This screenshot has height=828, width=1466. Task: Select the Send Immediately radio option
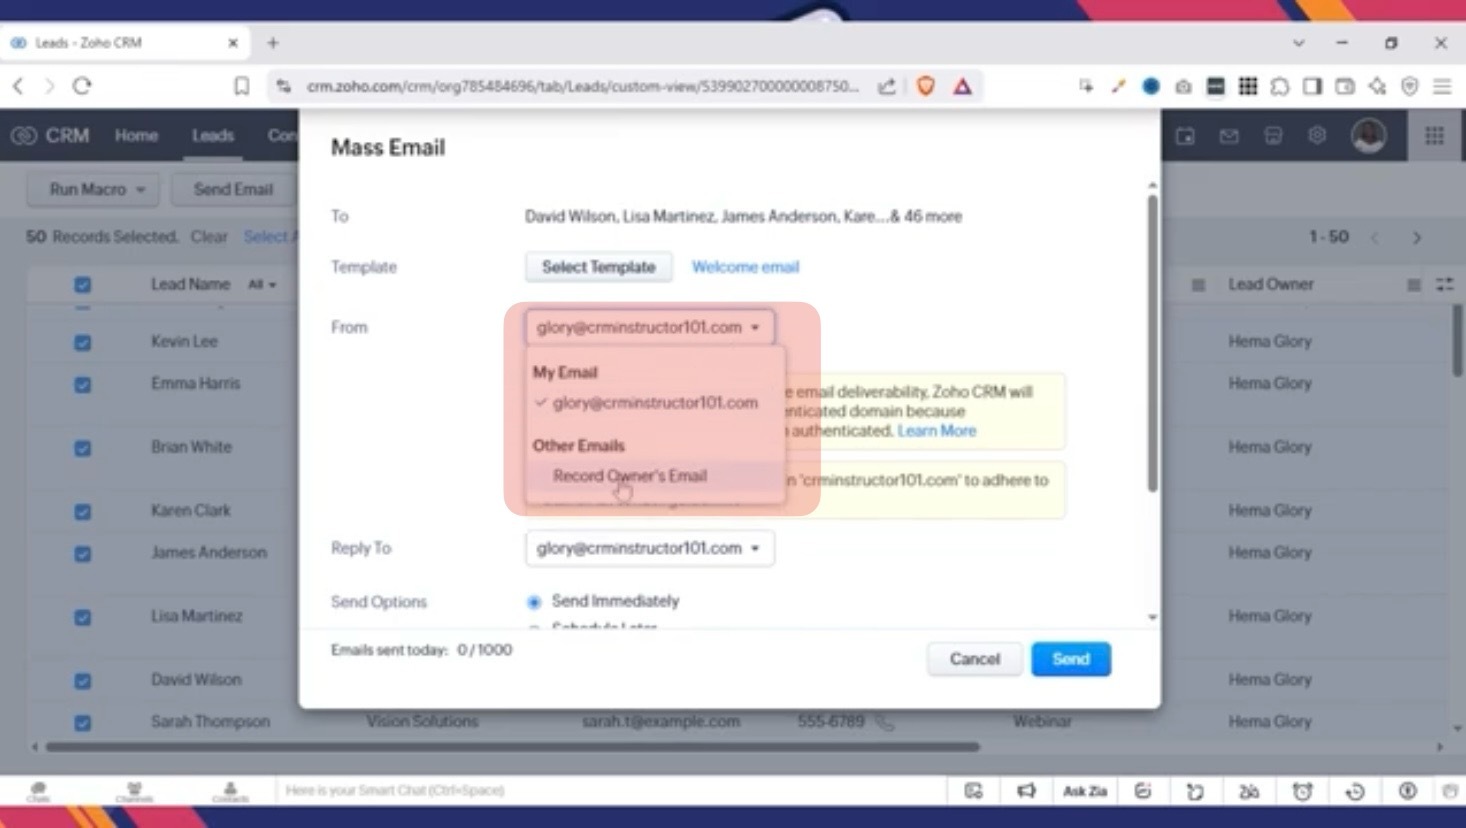(x=534, y=602)
